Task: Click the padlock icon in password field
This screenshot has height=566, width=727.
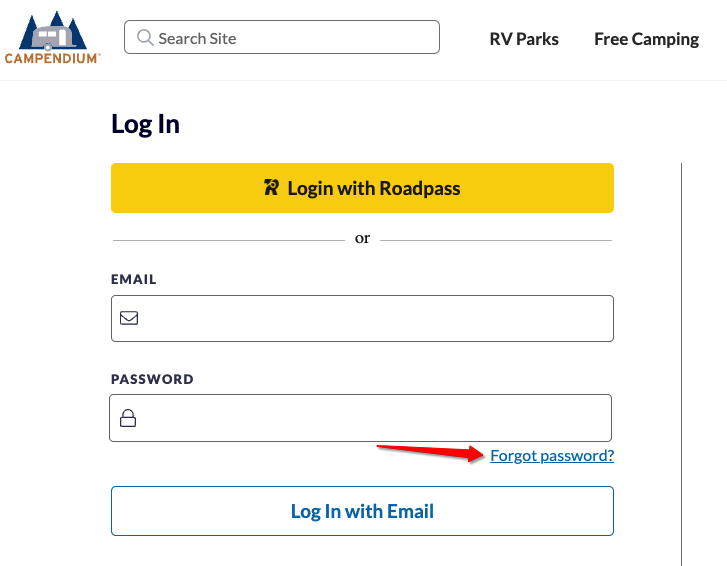Action: click(128, 418)
